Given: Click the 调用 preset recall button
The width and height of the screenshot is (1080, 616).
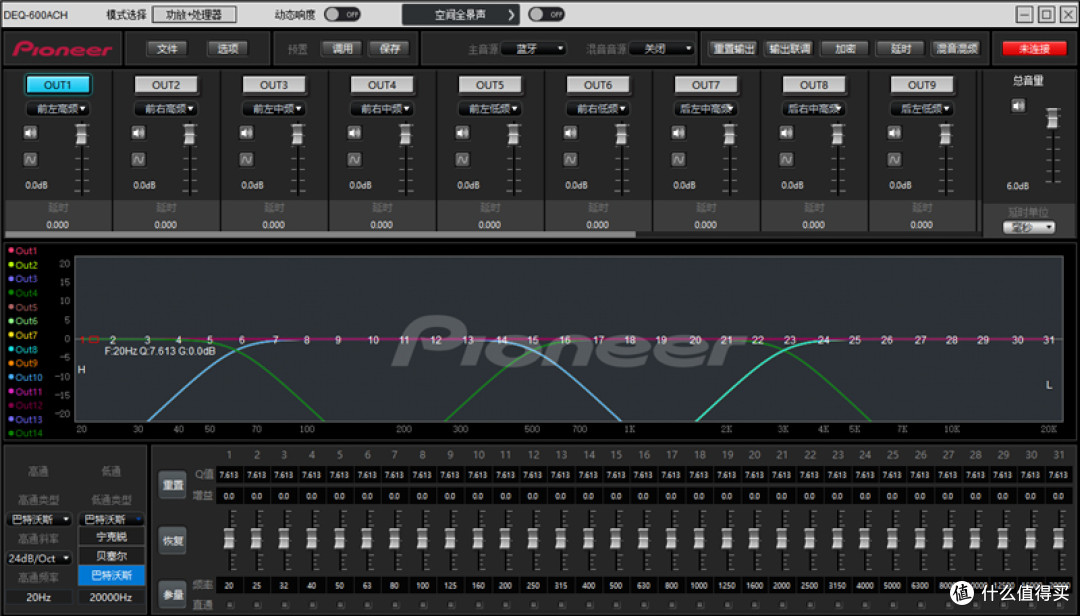Looking at the screenshot, I should point(342,49).
